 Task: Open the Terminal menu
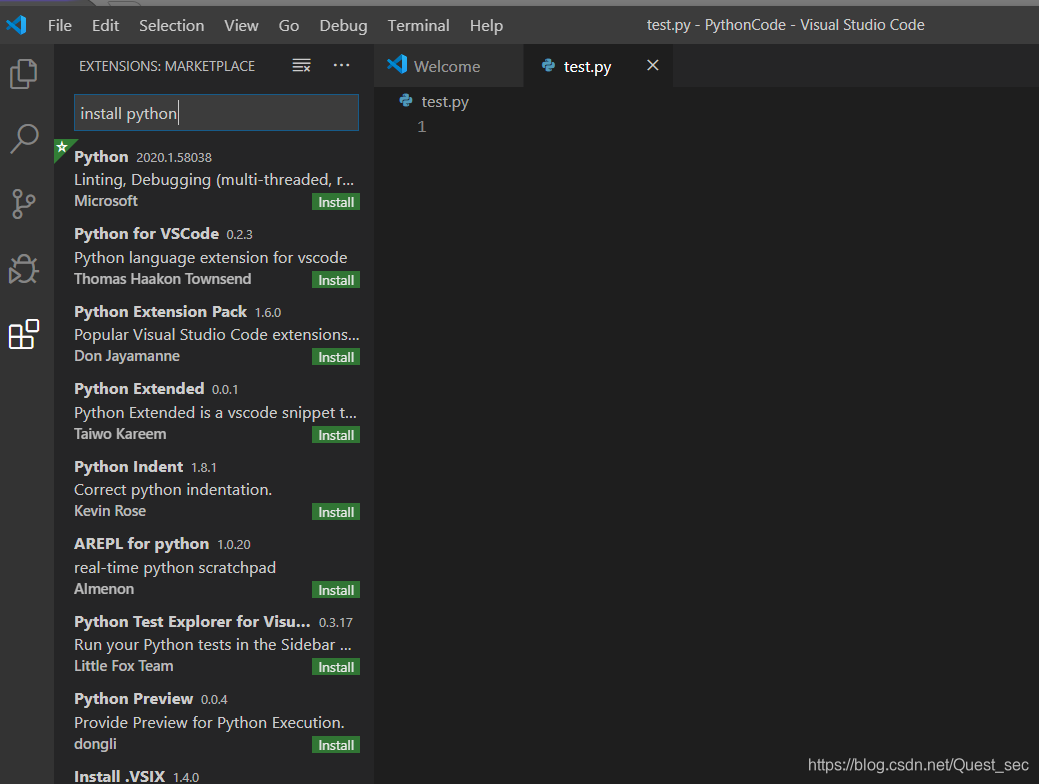(419, 25)
